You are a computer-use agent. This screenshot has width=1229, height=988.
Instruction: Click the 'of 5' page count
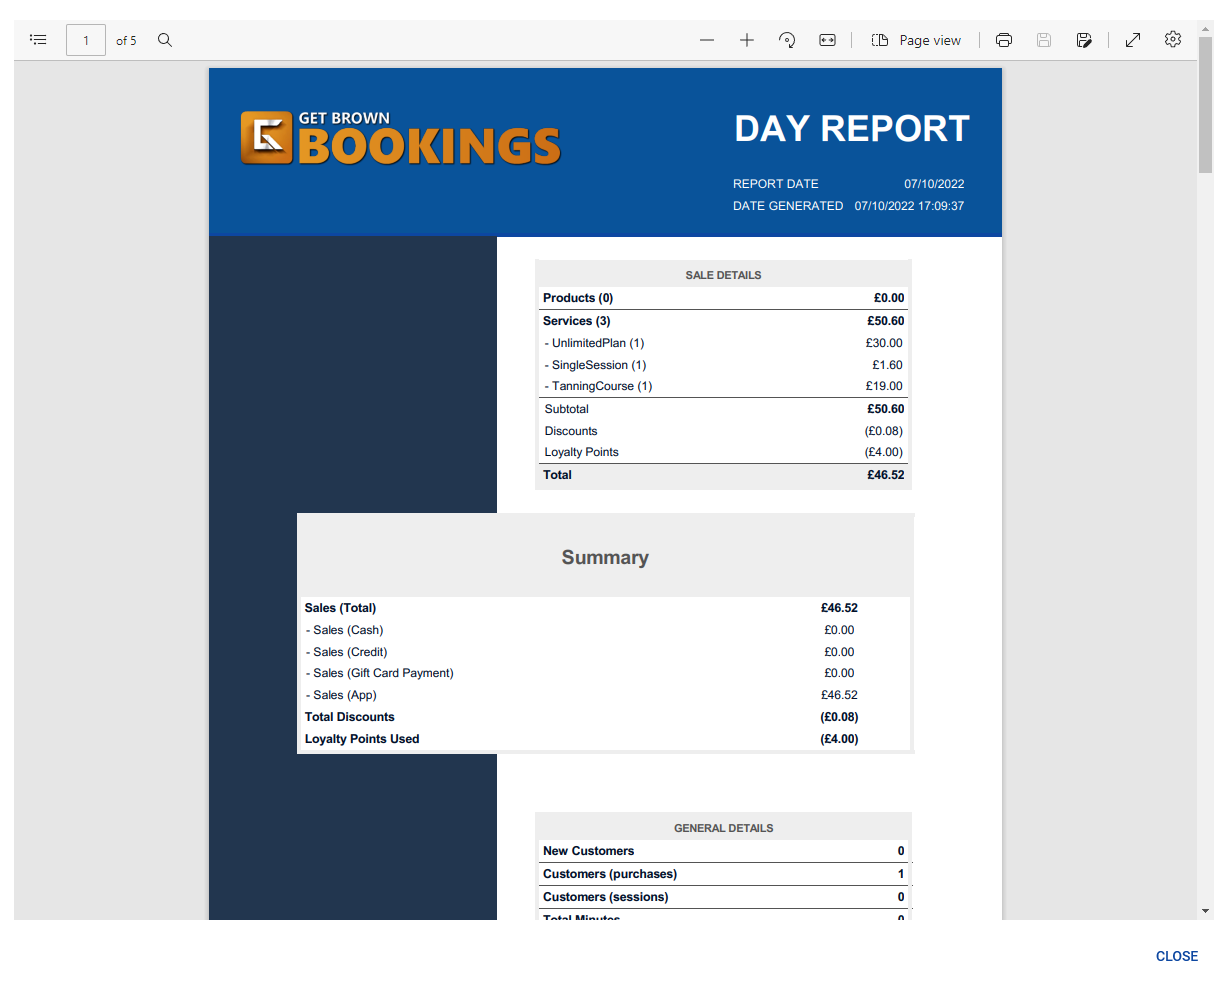click(126, 41)
